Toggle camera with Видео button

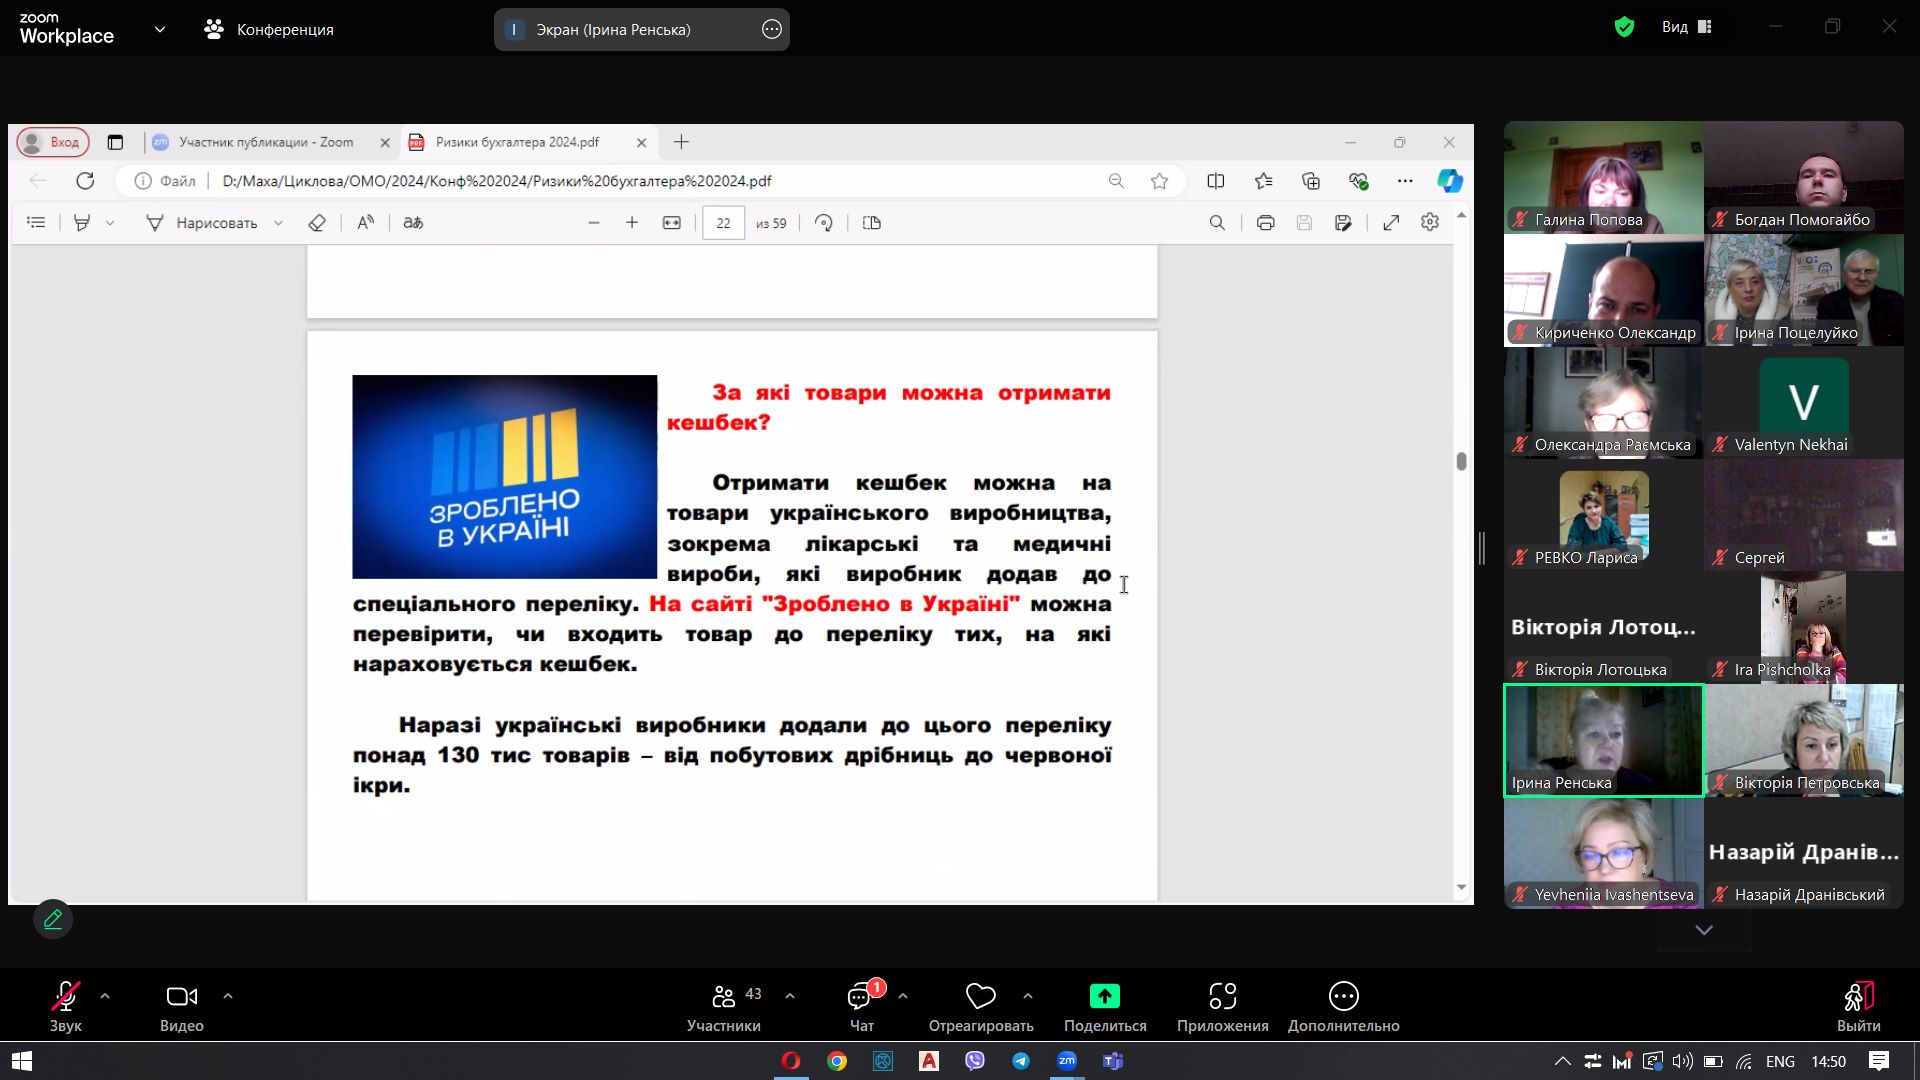(x=181, y=997)
